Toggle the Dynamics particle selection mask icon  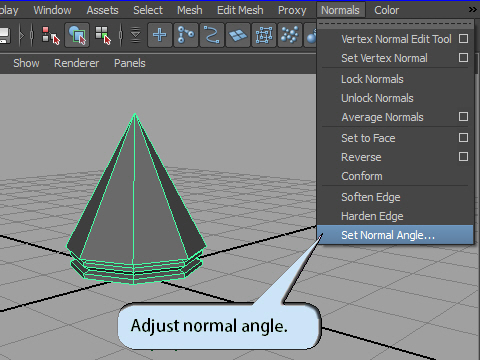coord(290,35)
